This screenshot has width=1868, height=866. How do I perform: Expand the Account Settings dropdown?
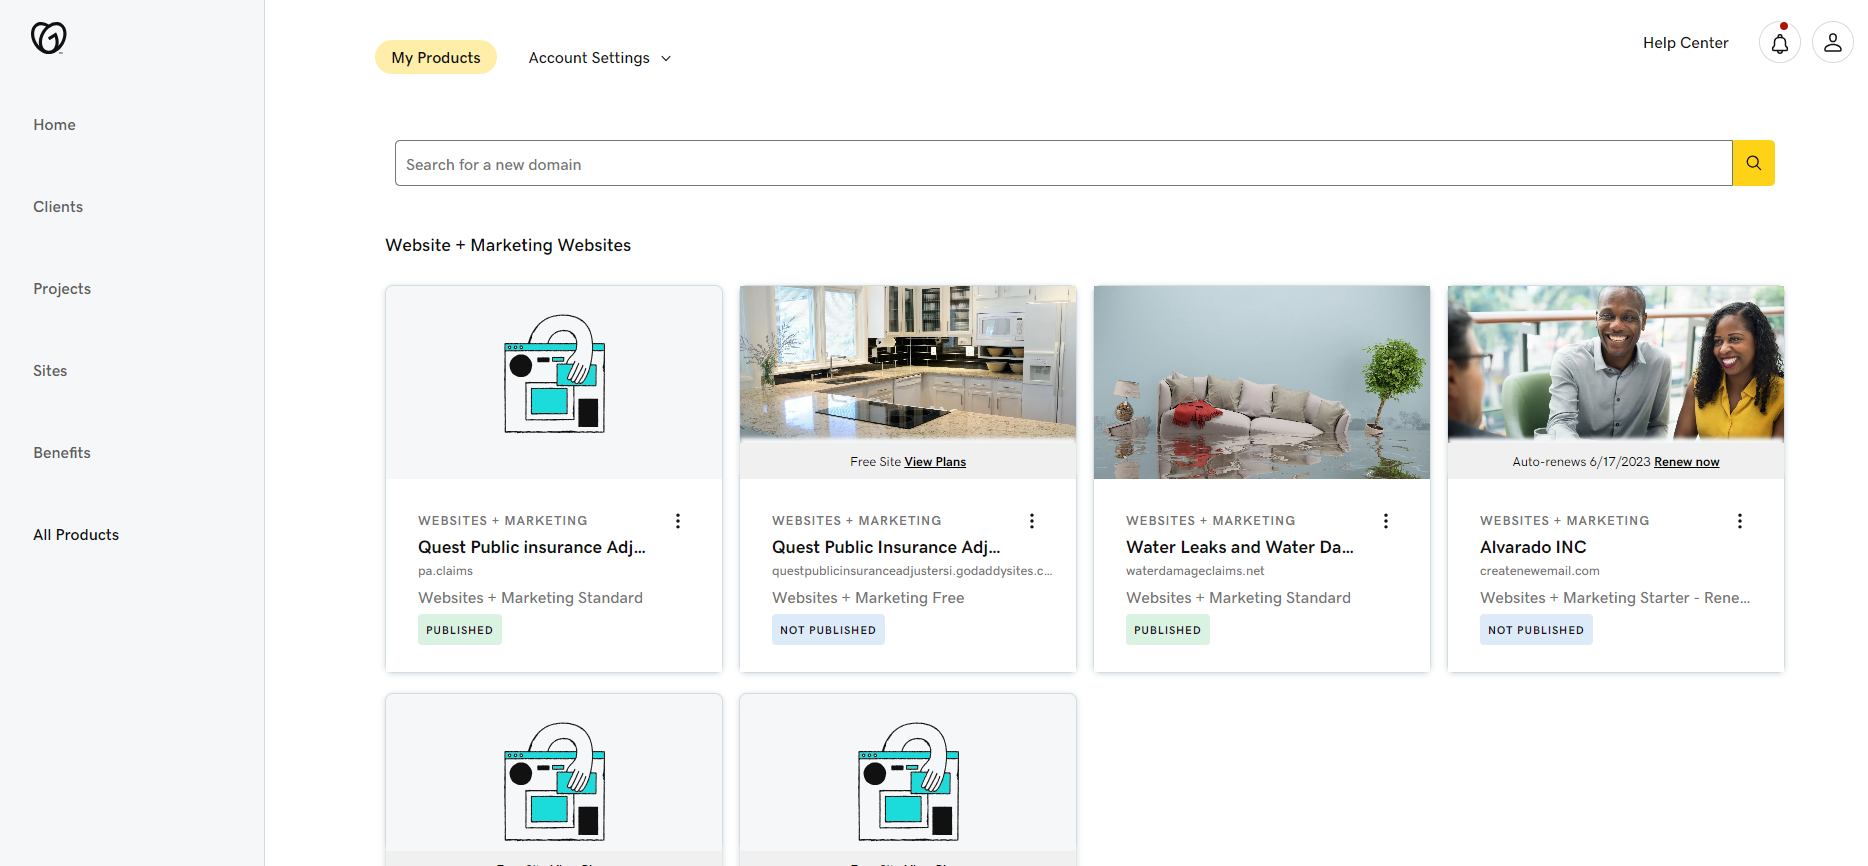click(600, 58)
